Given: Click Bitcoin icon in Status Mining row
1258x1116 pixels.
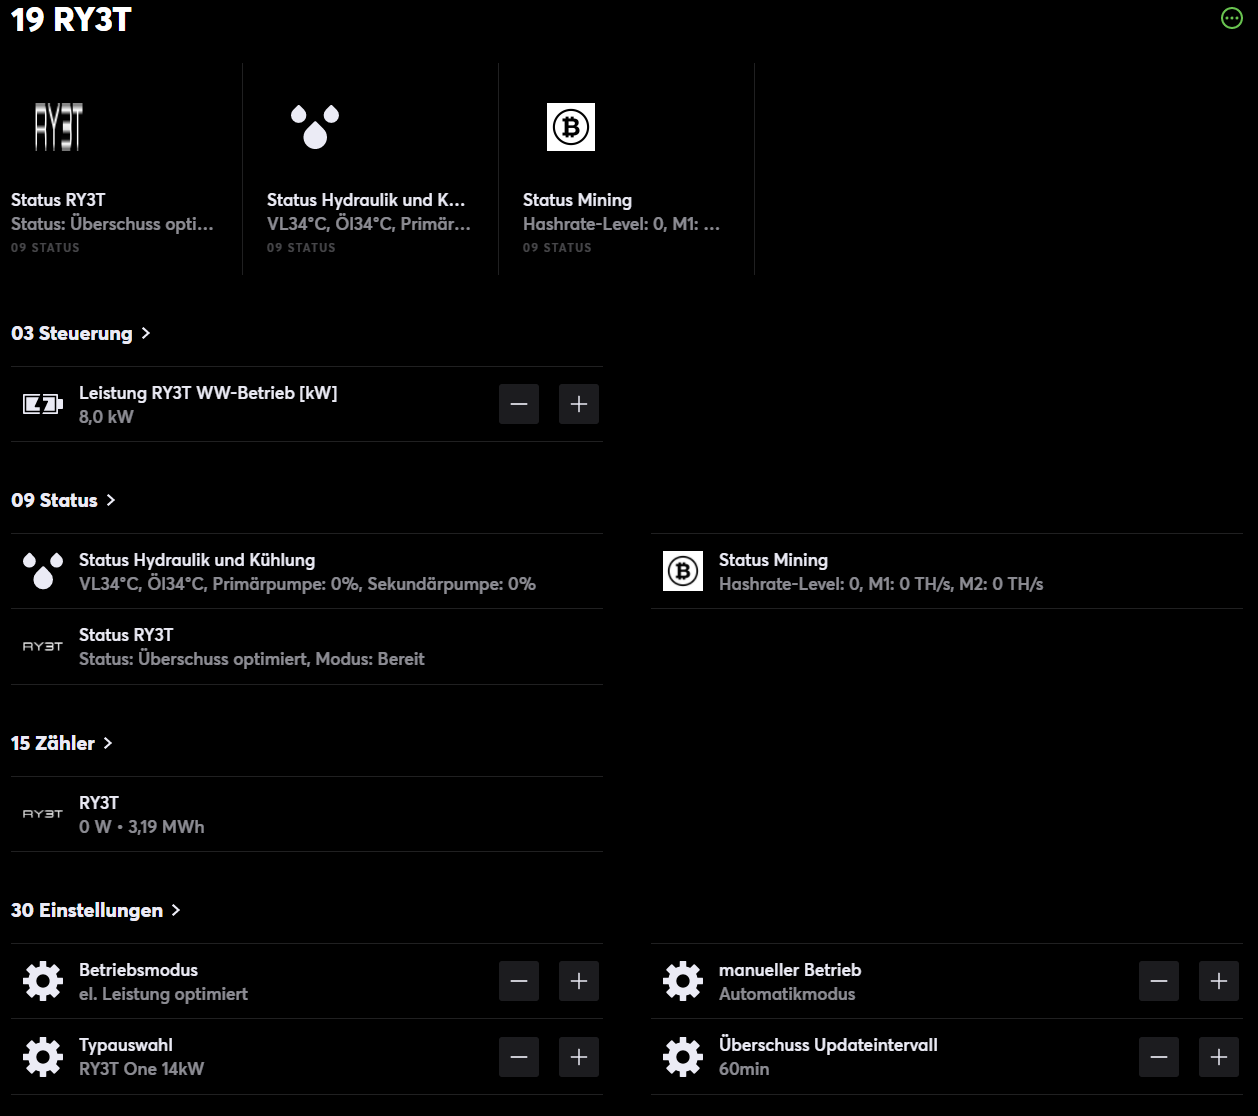Looking at the screenshot, I should pos(683,571).
